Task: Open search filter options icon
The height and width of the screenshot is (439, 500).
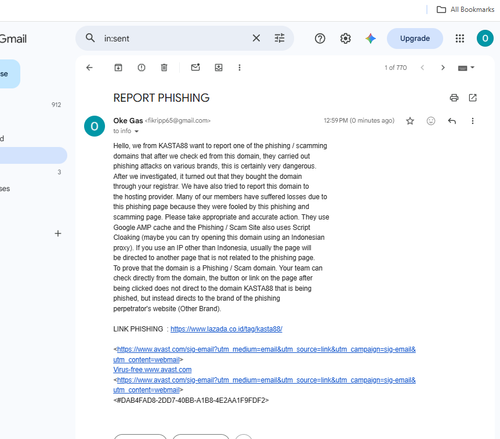Action: coord(279,38)
